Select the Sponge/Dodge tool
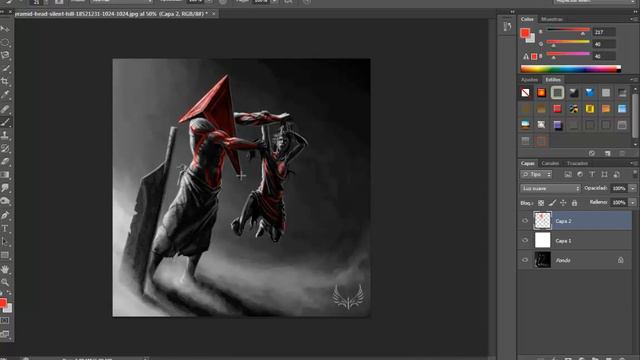The image size is (640, 360). (x=5, y=200)
